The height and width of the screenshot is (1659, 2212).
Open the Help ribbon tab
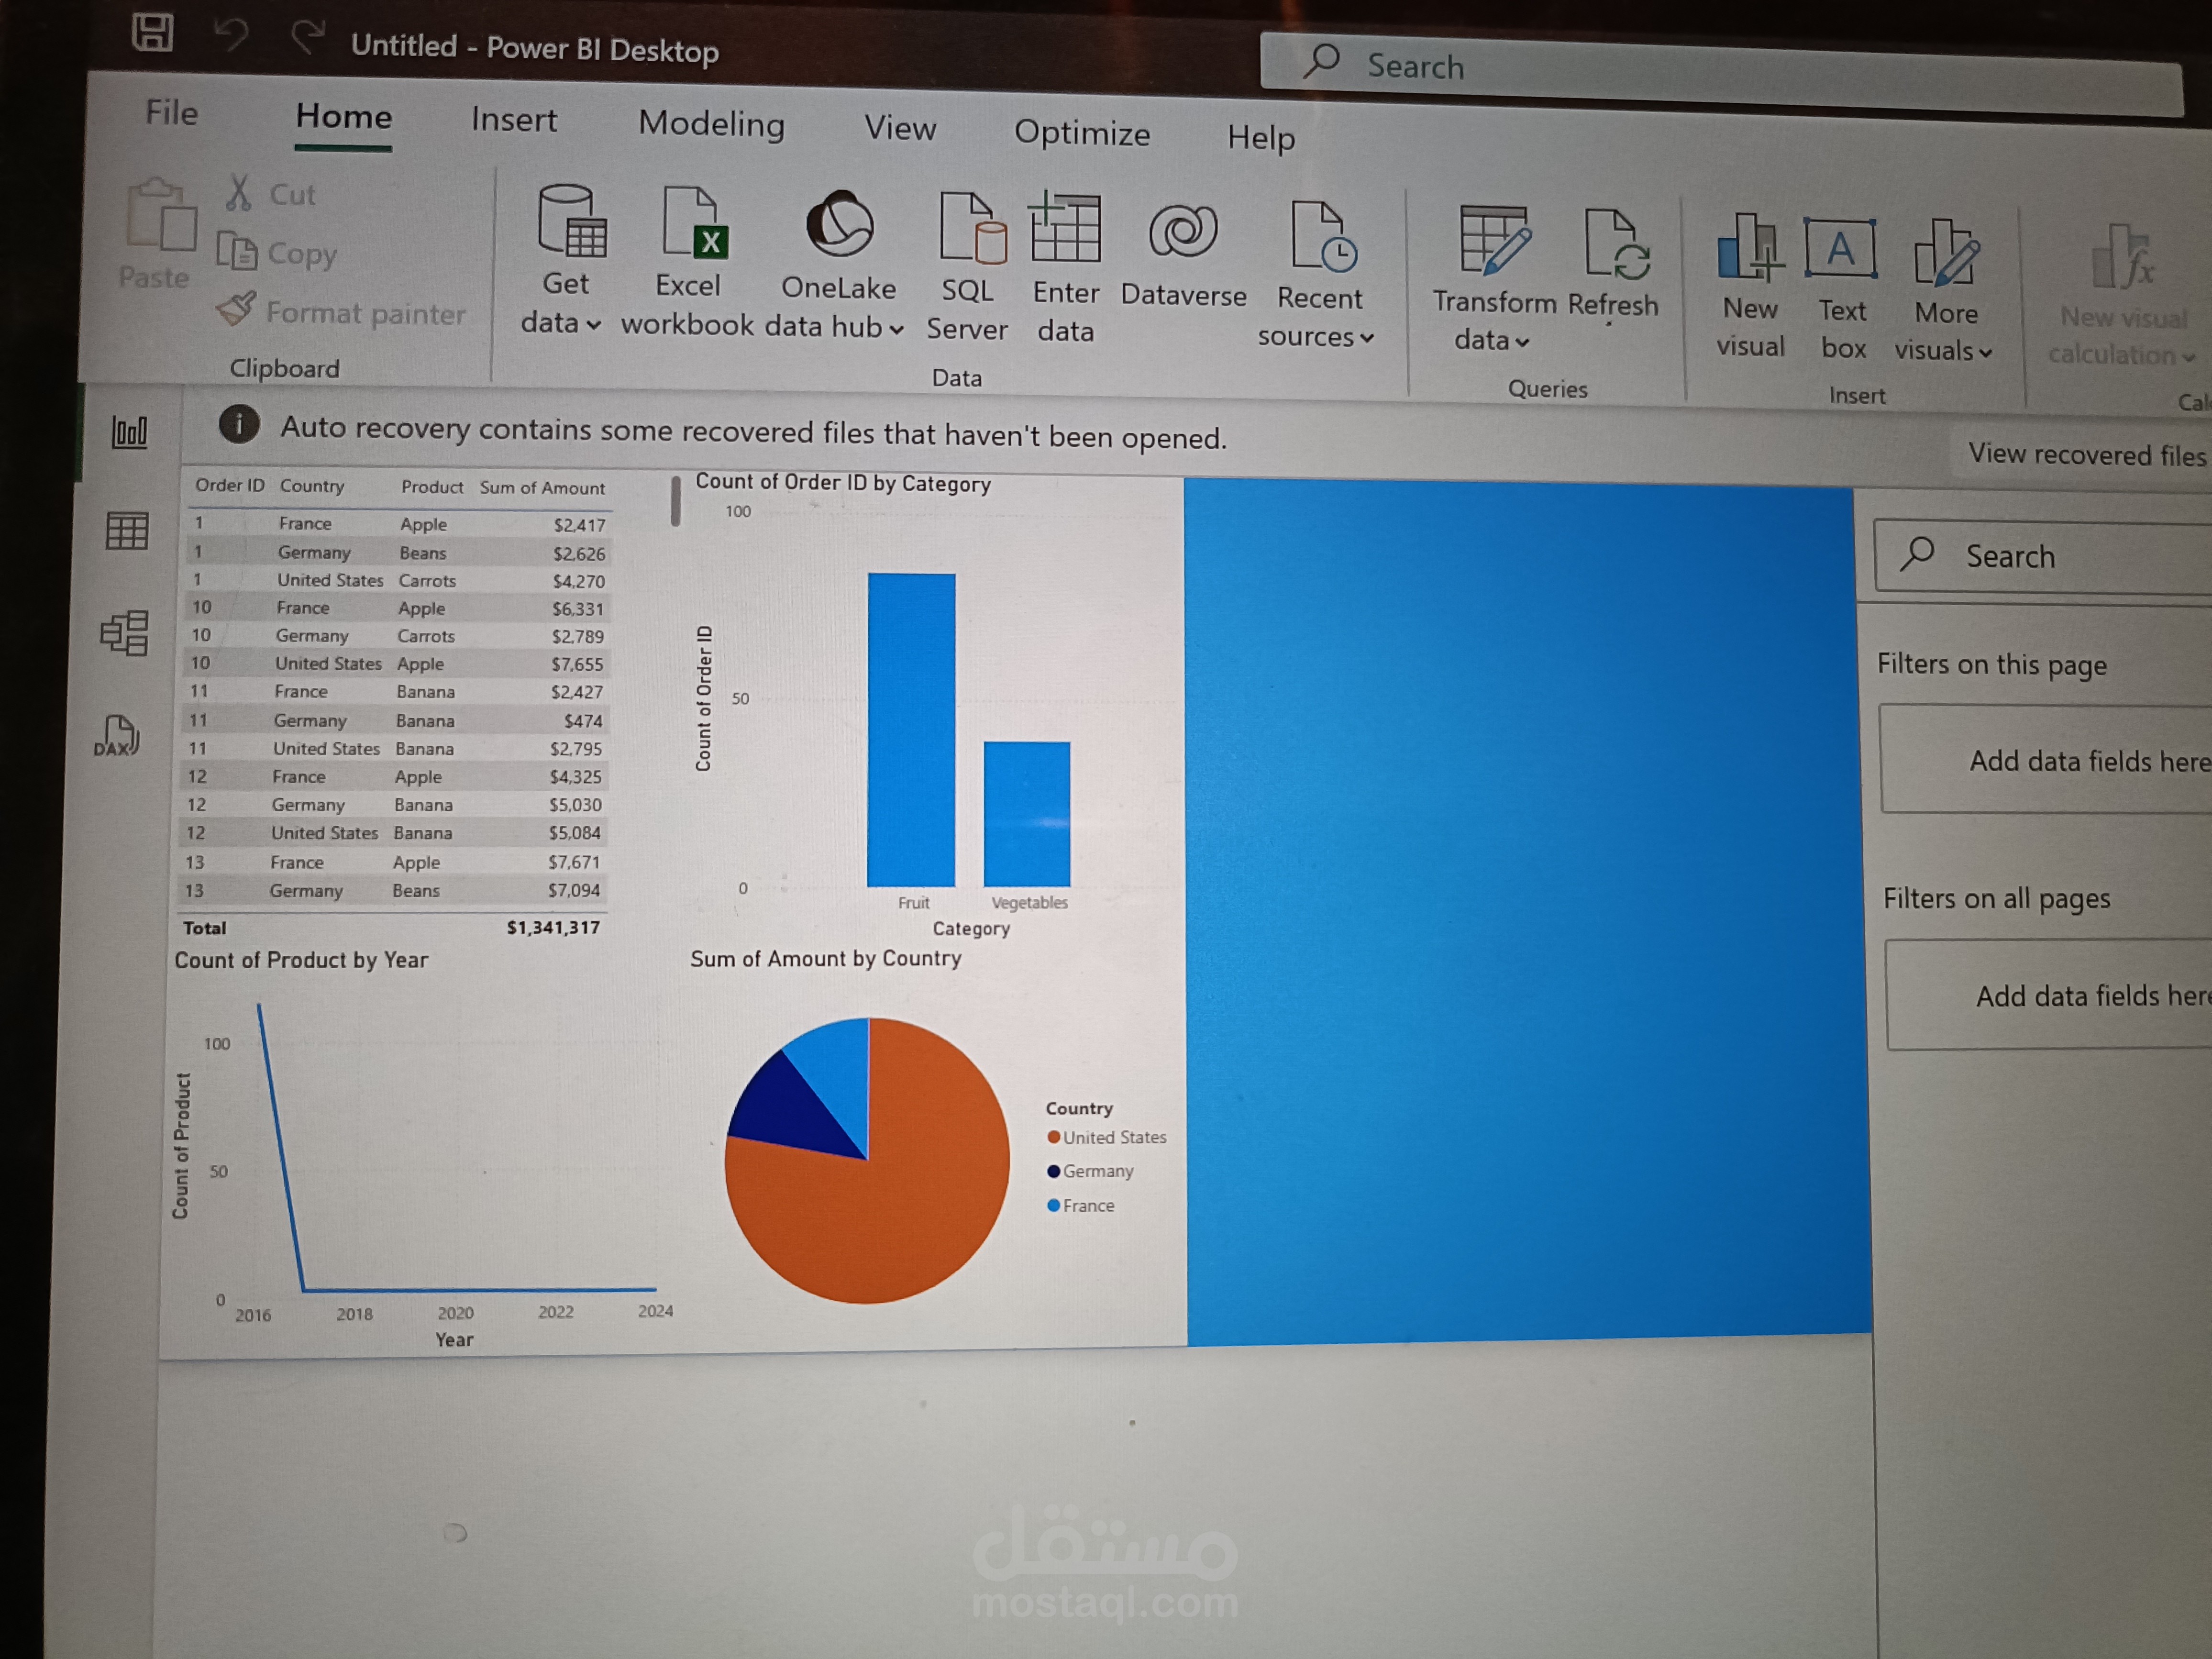click(1261, 137)
